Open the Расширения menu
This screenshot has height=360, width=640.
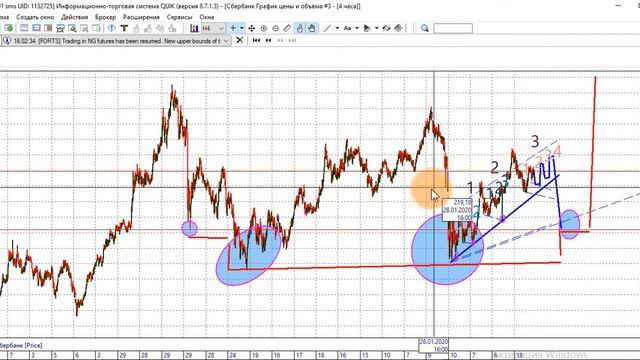pos(141,17)
